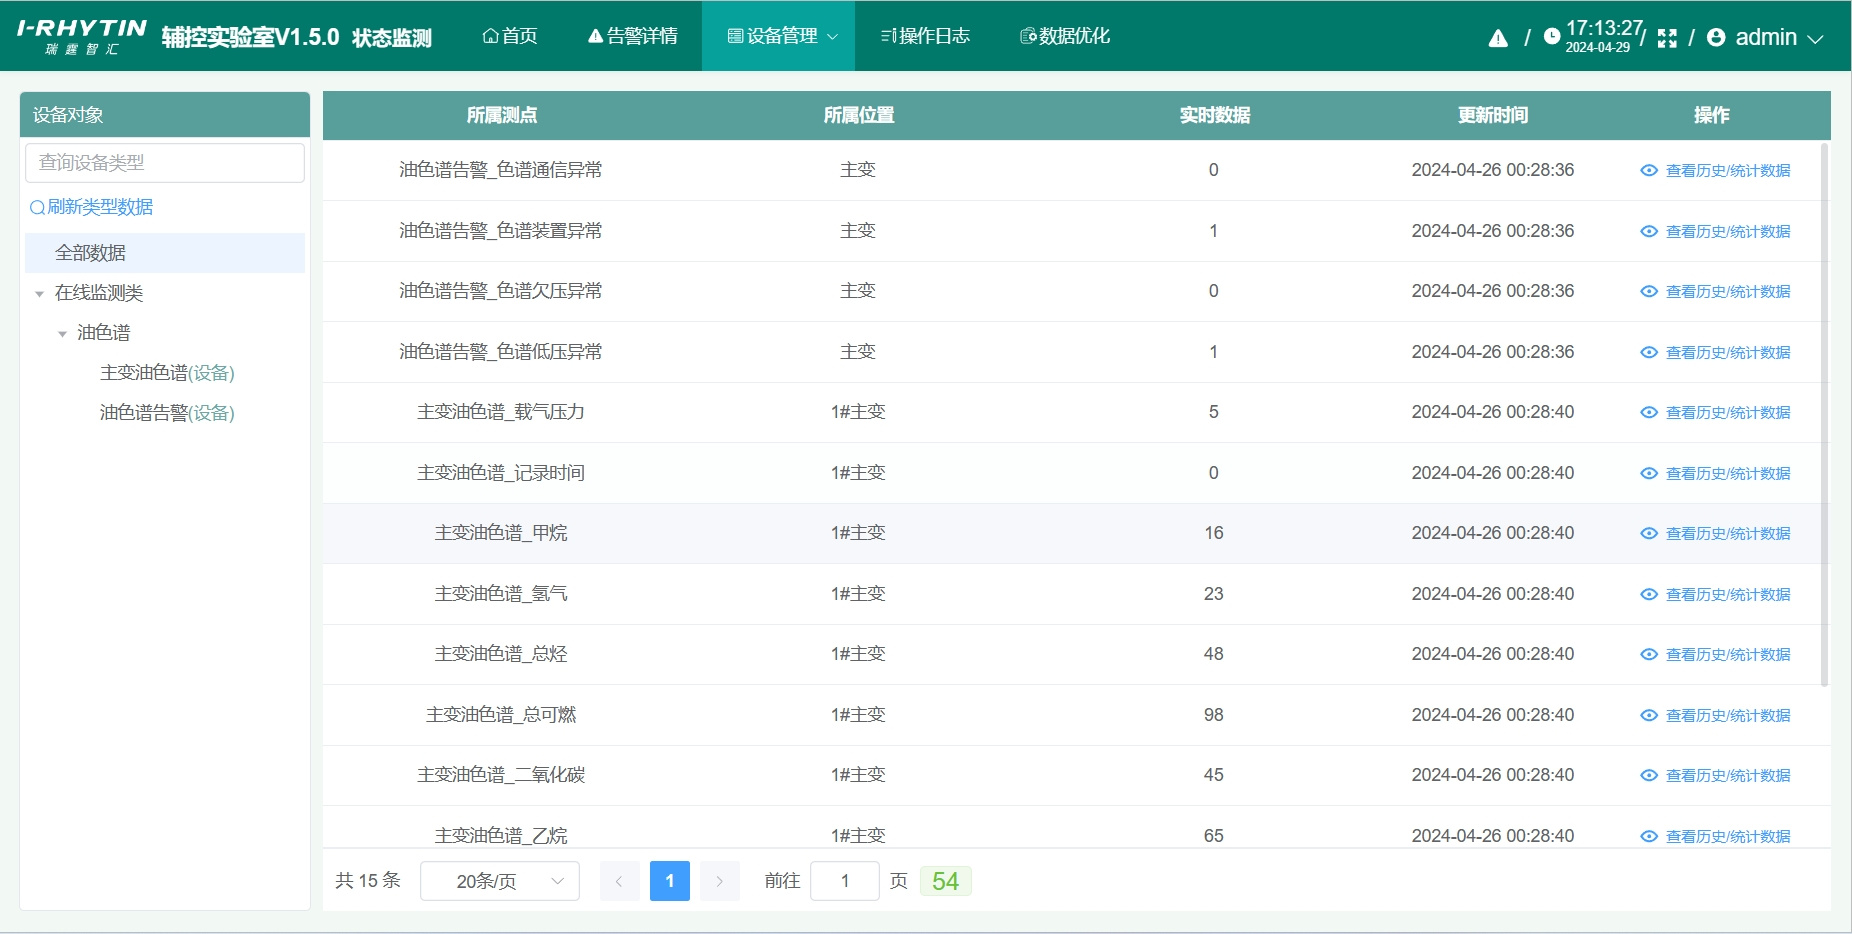
Task: Click the alarm warning triangle icon
Action: coord(1497,38)
